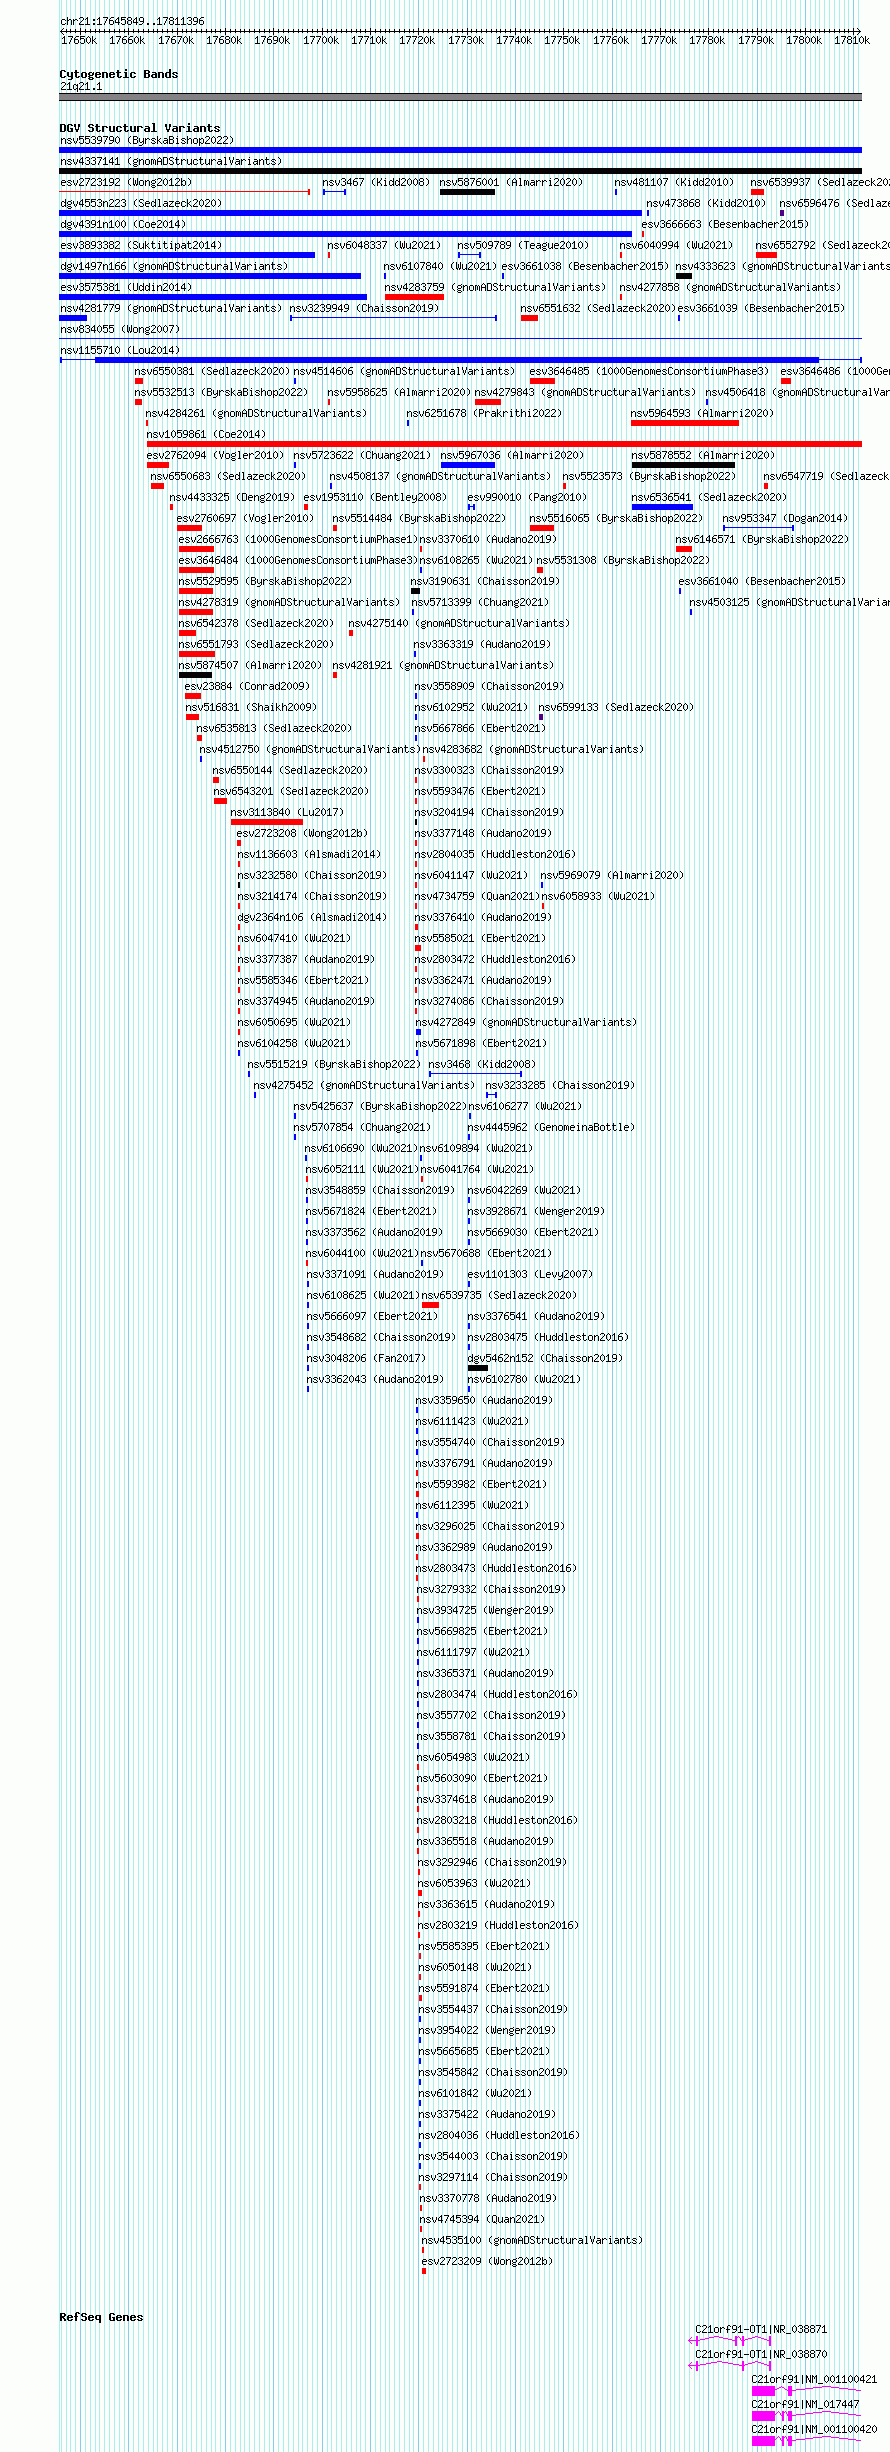Click the 17700k ruler tick label
890x2452 pixels.
(320, 41)
